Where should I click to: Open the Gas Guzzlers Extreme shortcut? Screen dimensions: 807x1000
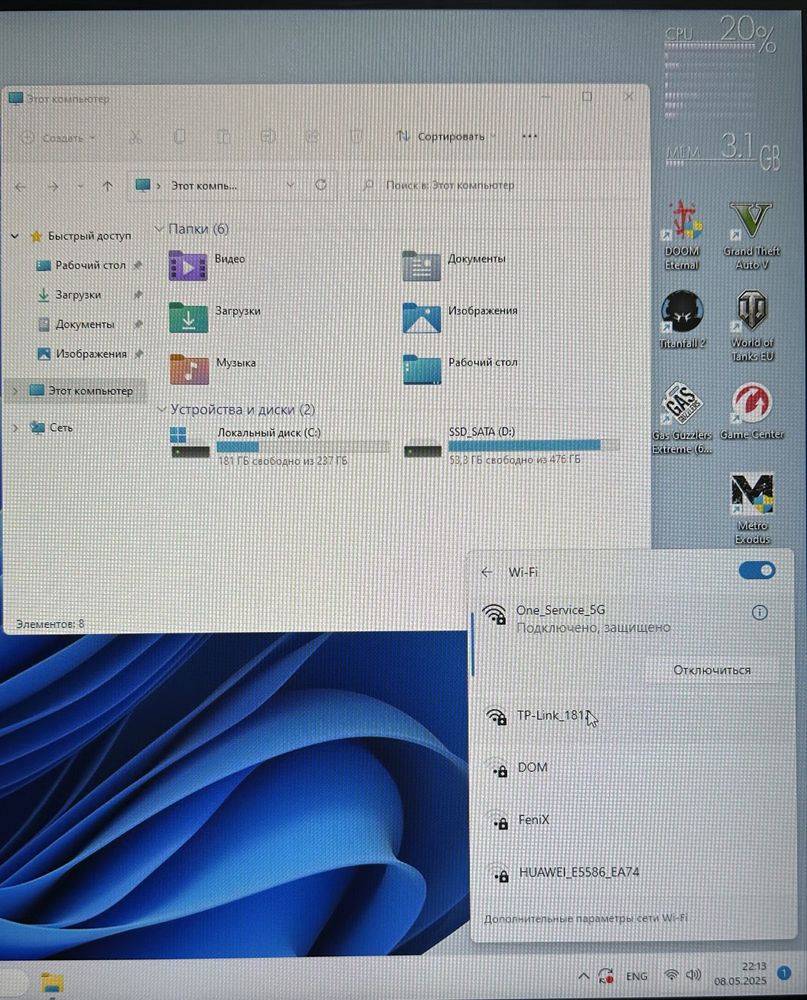682,418
